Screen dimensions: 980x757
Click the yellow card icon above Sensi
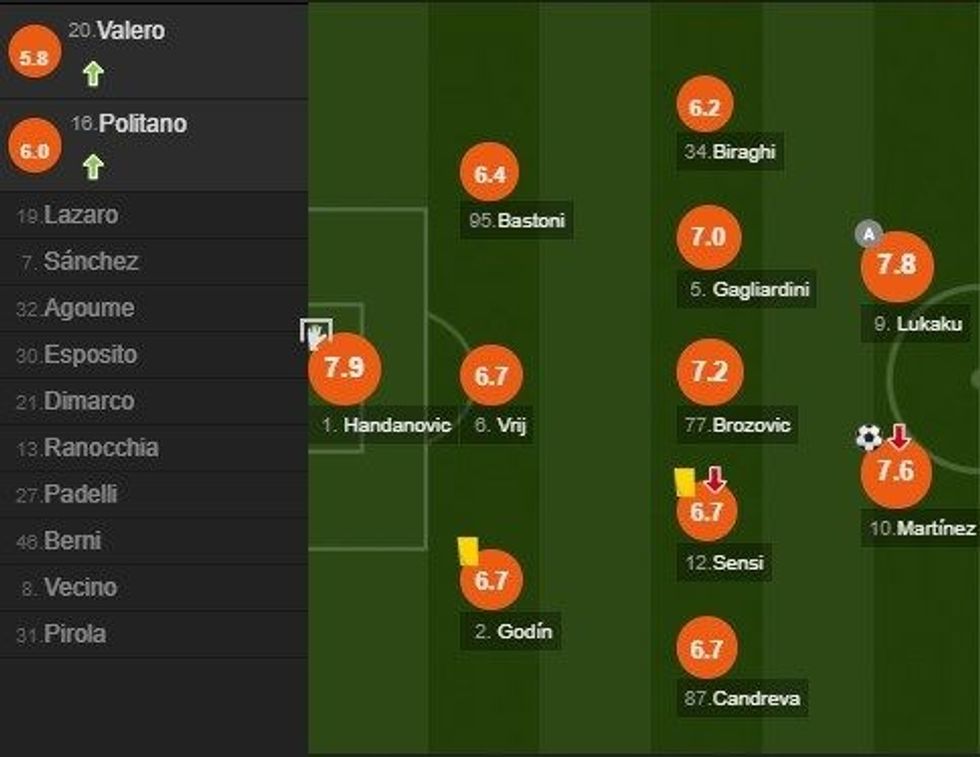685,482
